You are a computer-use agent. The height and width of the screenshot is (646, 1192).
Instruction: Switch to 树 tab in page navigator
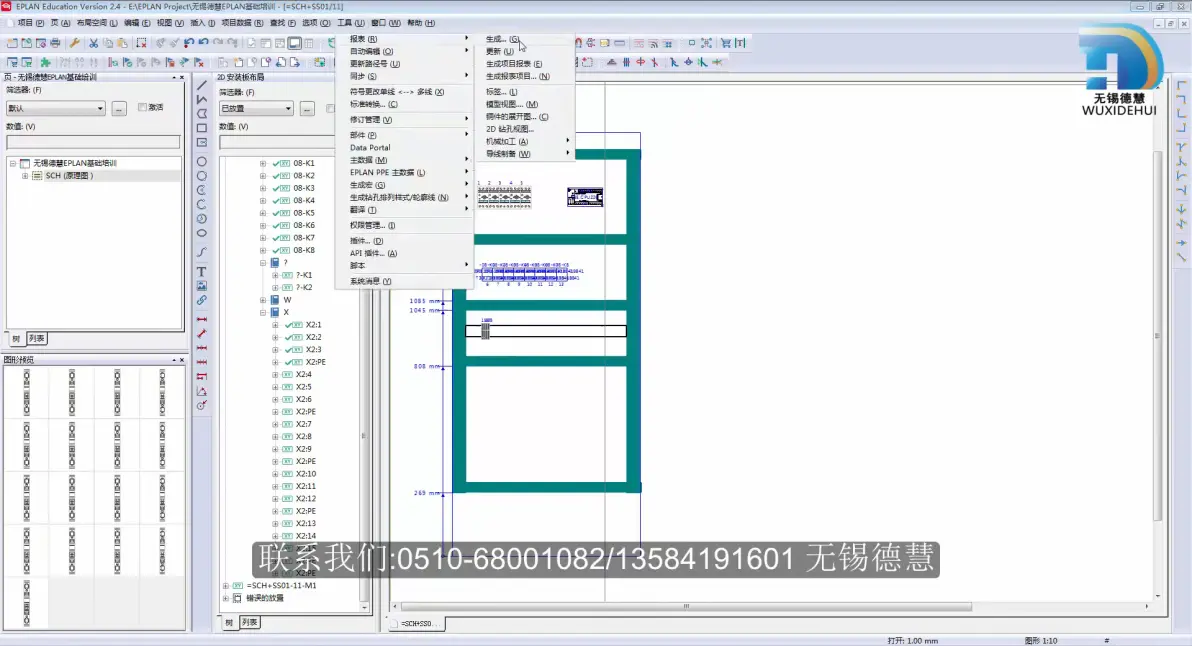coord(16,339)
